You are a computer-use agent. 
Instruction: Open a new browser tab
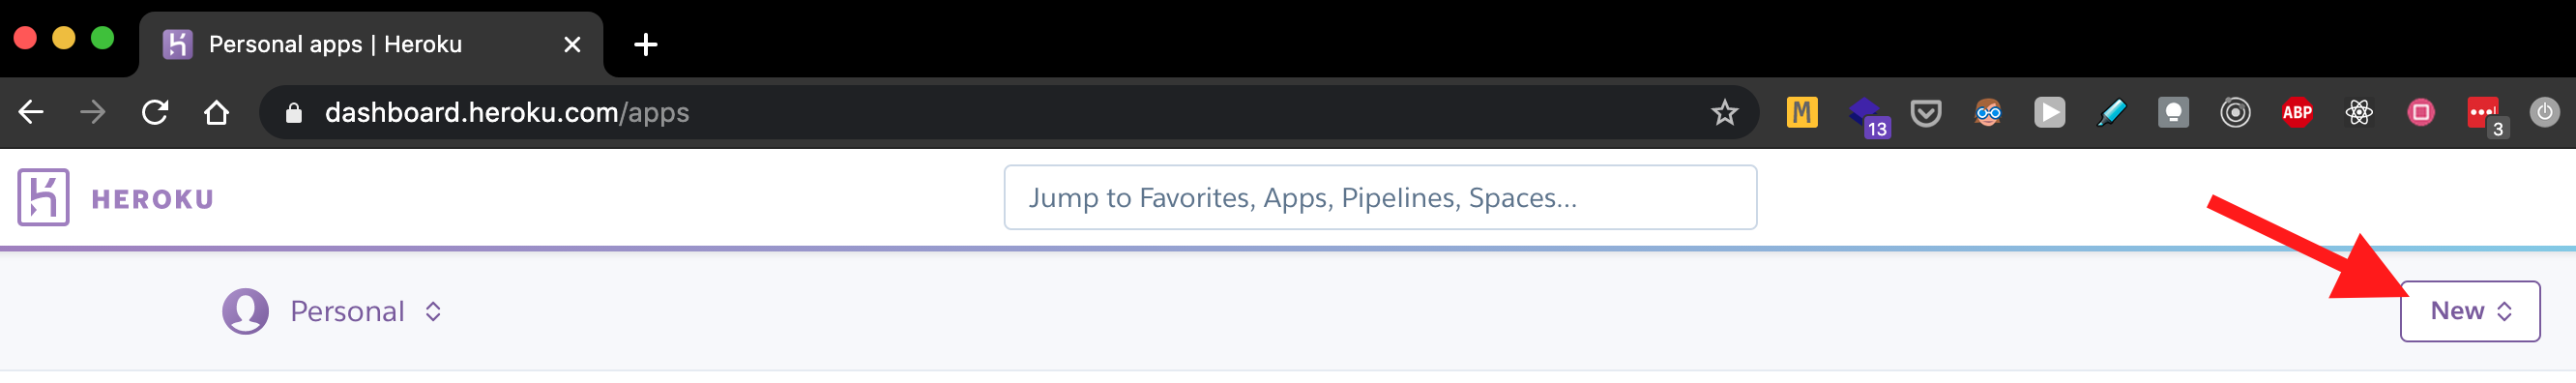click(x=646, y=44)
